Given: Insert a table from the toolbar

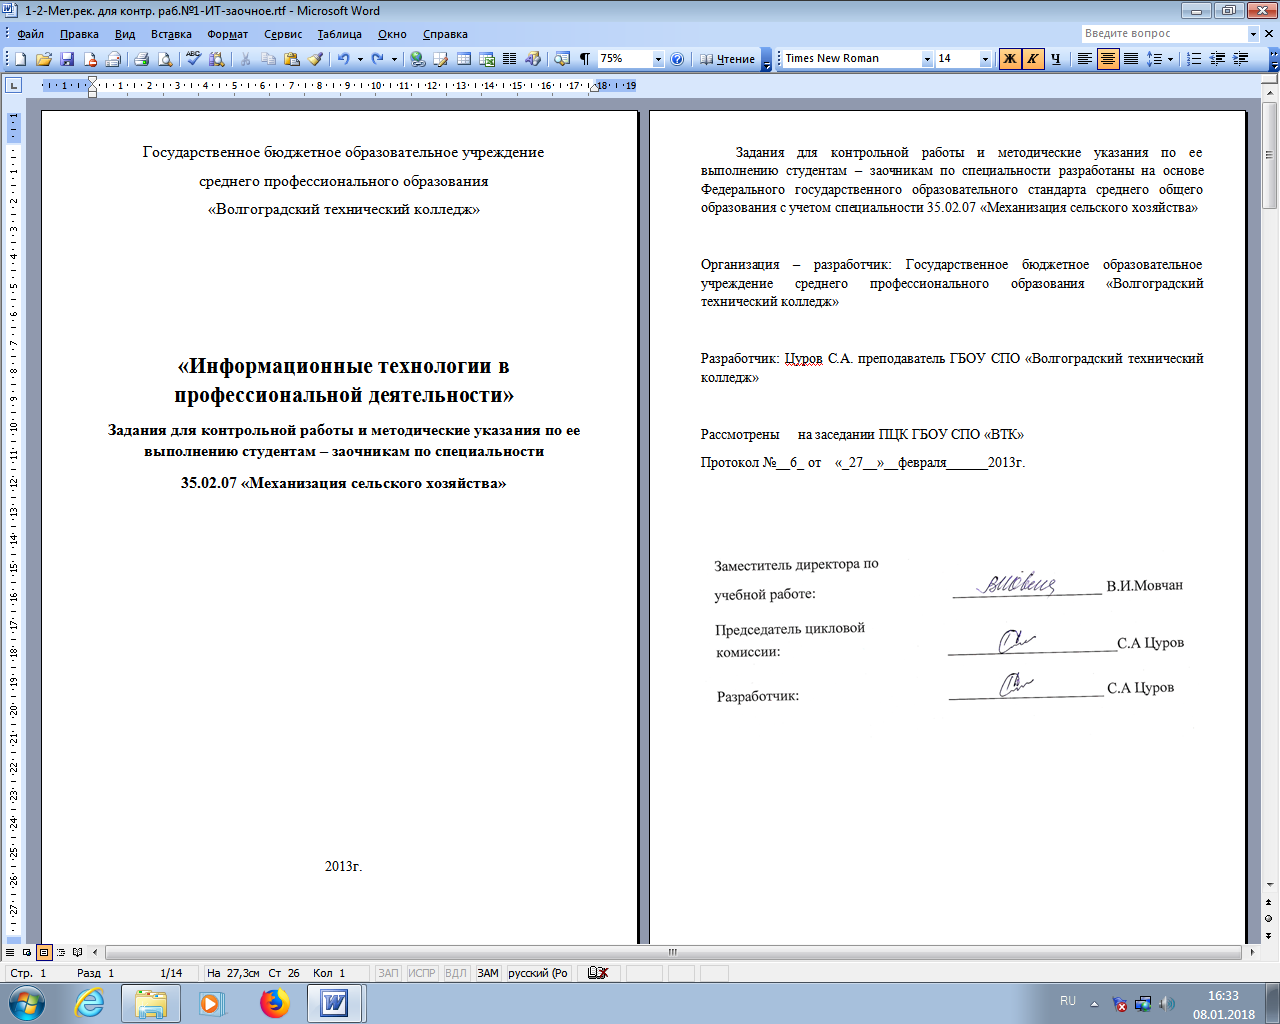Looking at the screenshot, I should (x=464, y=59).
